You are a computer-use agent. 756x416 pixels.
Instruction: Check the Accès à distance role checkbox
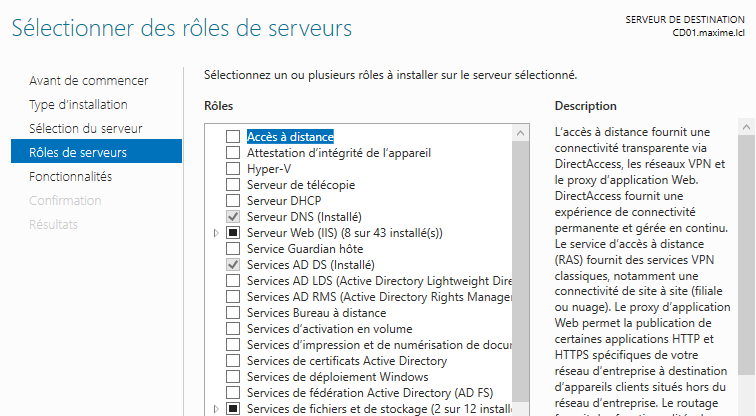(x=233, y=137)
